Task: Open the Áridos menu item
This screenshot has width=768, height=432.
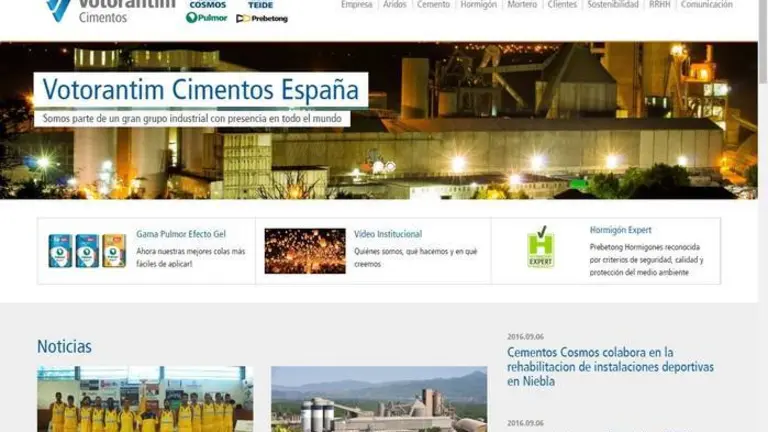Action: pos(394,5)
